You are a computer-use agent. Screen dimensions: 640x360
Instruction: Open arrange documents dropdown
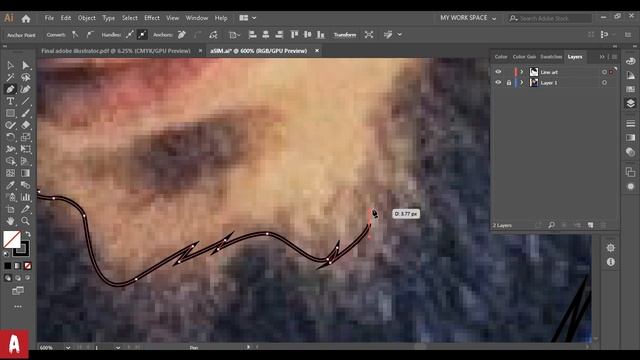tap(248, 18)
